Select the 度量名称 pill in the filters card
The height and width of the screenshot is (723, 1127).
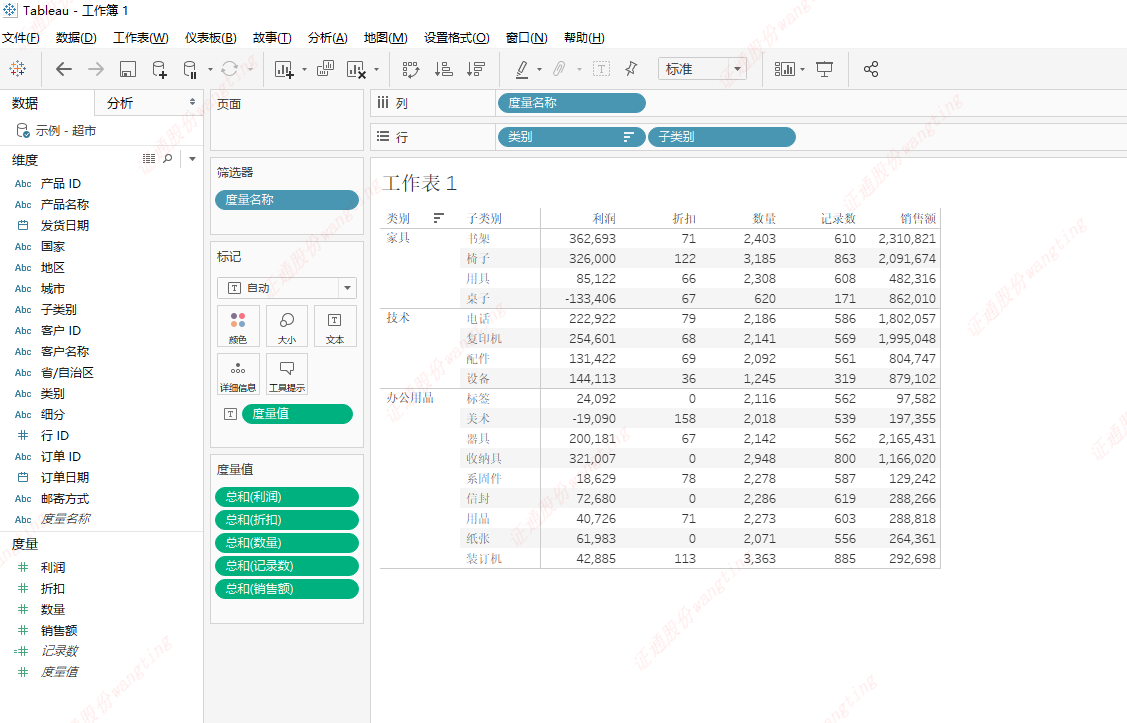pyautogui.click(x=287, y=200)
